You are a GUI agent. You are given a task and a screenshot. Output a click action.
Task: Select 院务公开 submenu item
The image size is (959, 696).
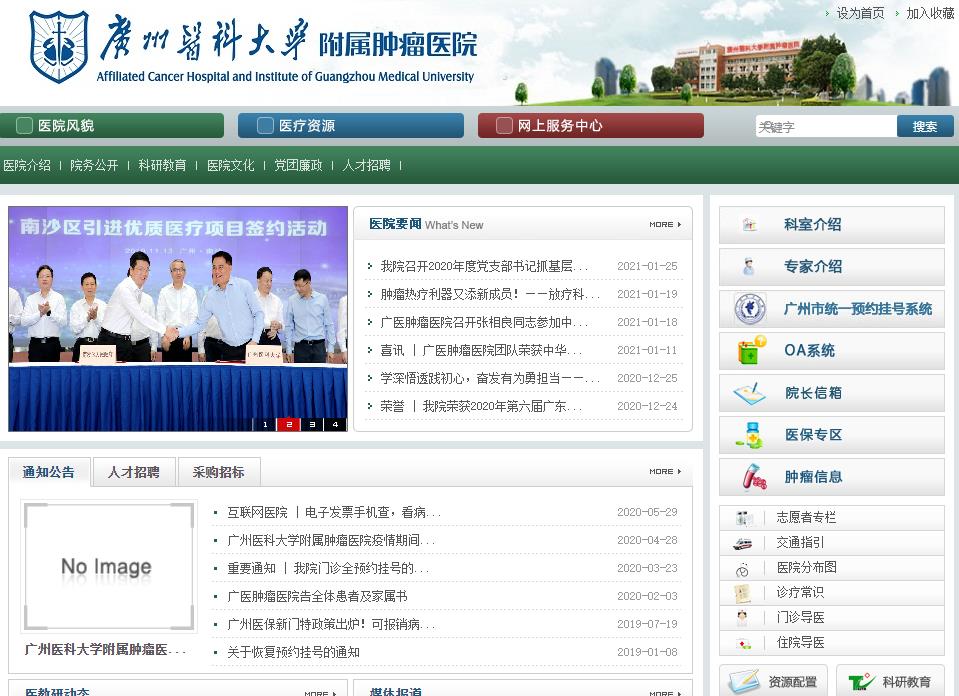pos(94,165)
